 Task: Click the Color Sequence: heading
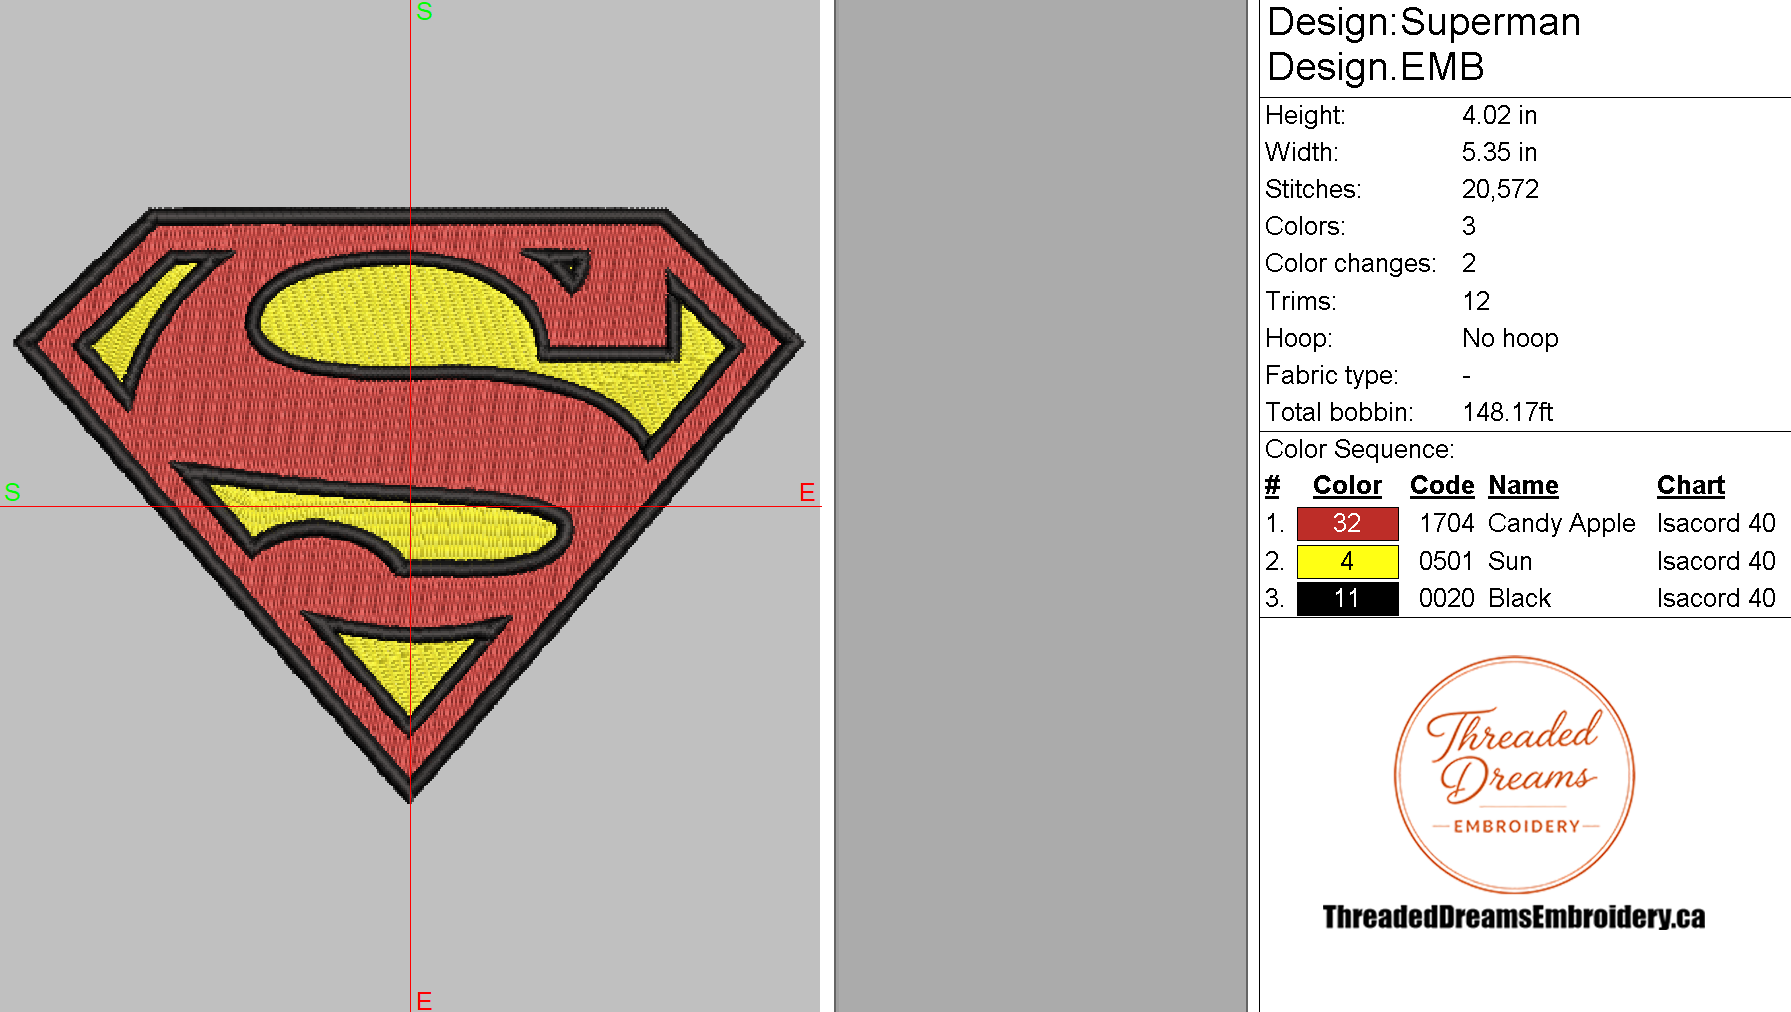pos(1359,449)
